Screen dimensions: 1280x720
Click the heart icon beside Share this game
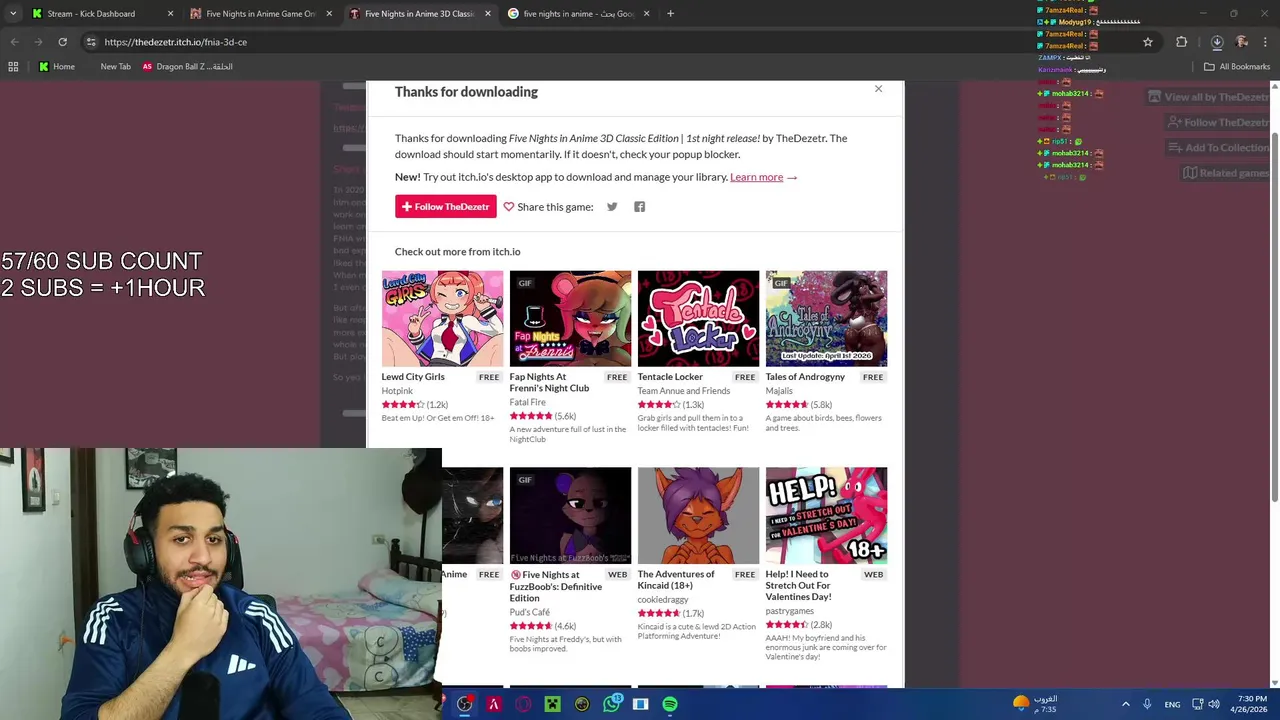click(509, 207)
